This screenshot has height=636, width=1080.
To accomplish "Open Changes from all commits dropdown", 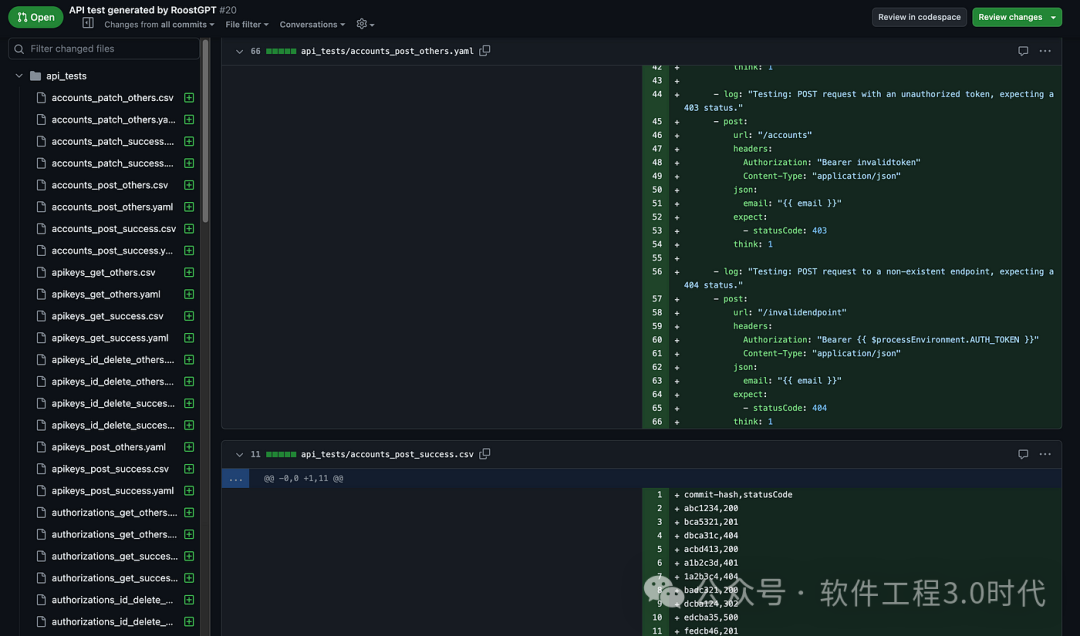I will click(x=159, y=24).
